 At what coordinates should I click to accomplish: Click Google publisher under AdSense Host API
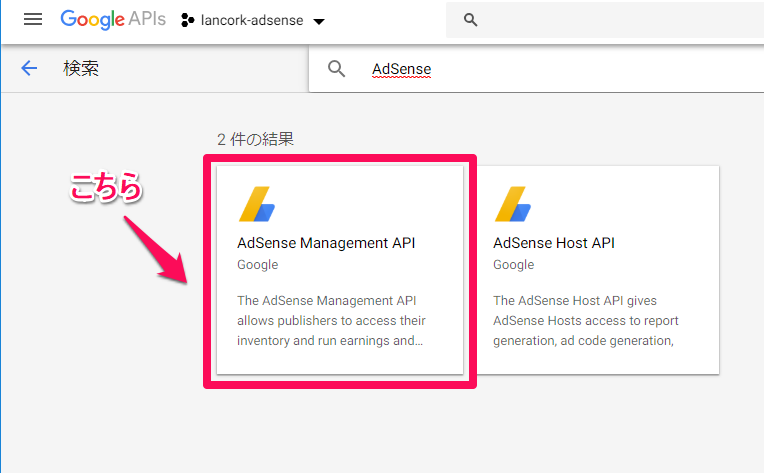(x=514, y=265)
